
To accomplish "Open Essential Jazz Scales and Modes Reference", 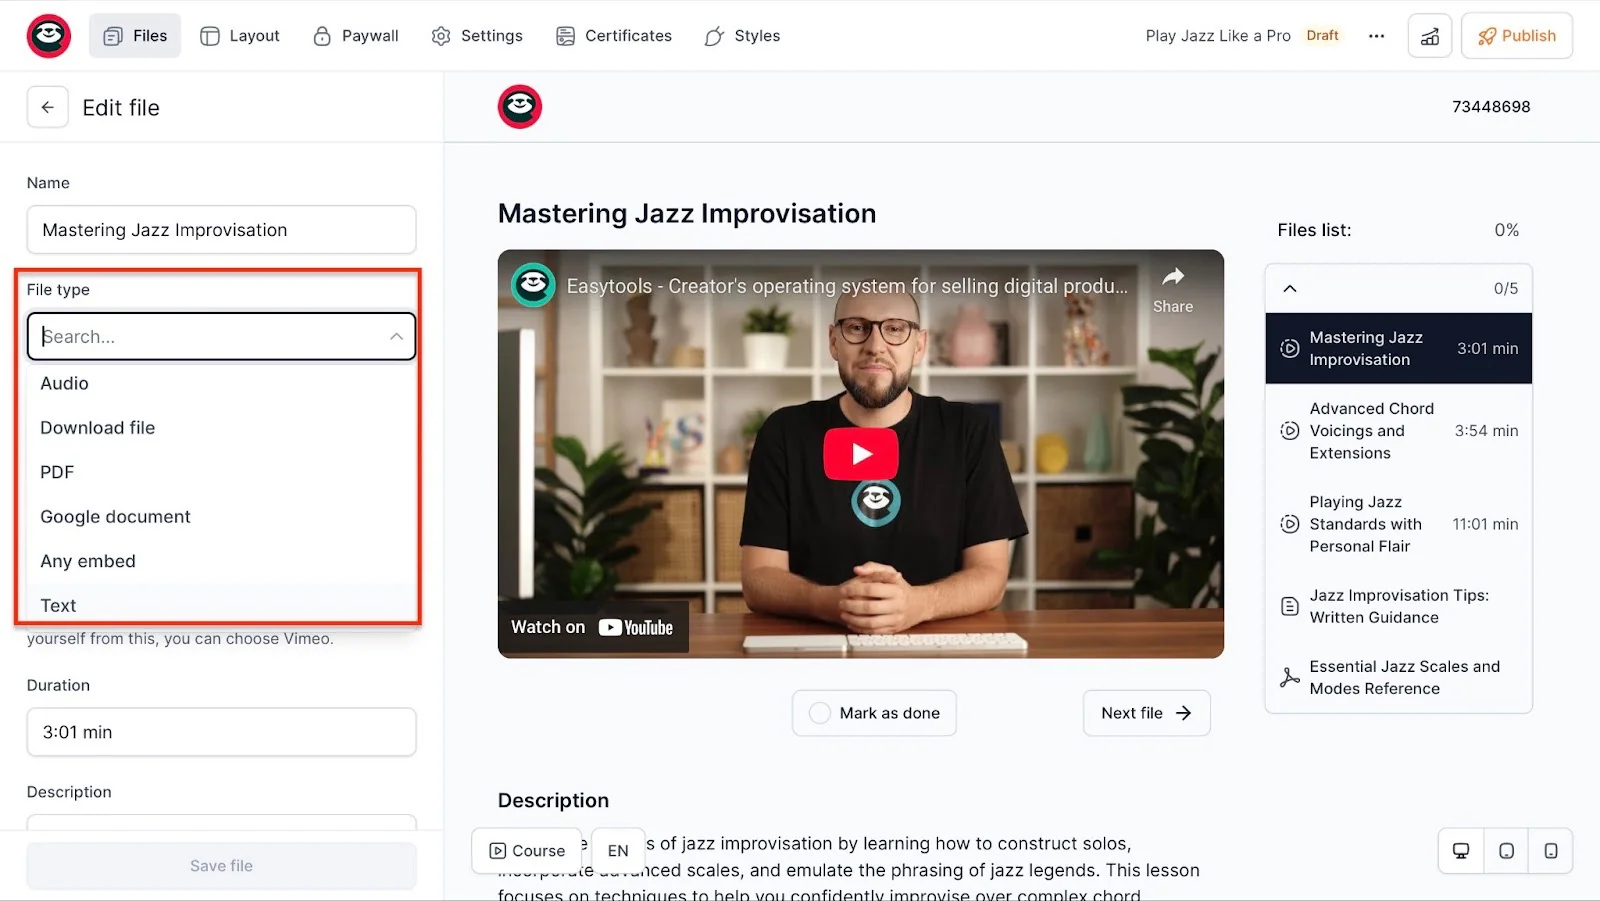I will pos(1399,678).
